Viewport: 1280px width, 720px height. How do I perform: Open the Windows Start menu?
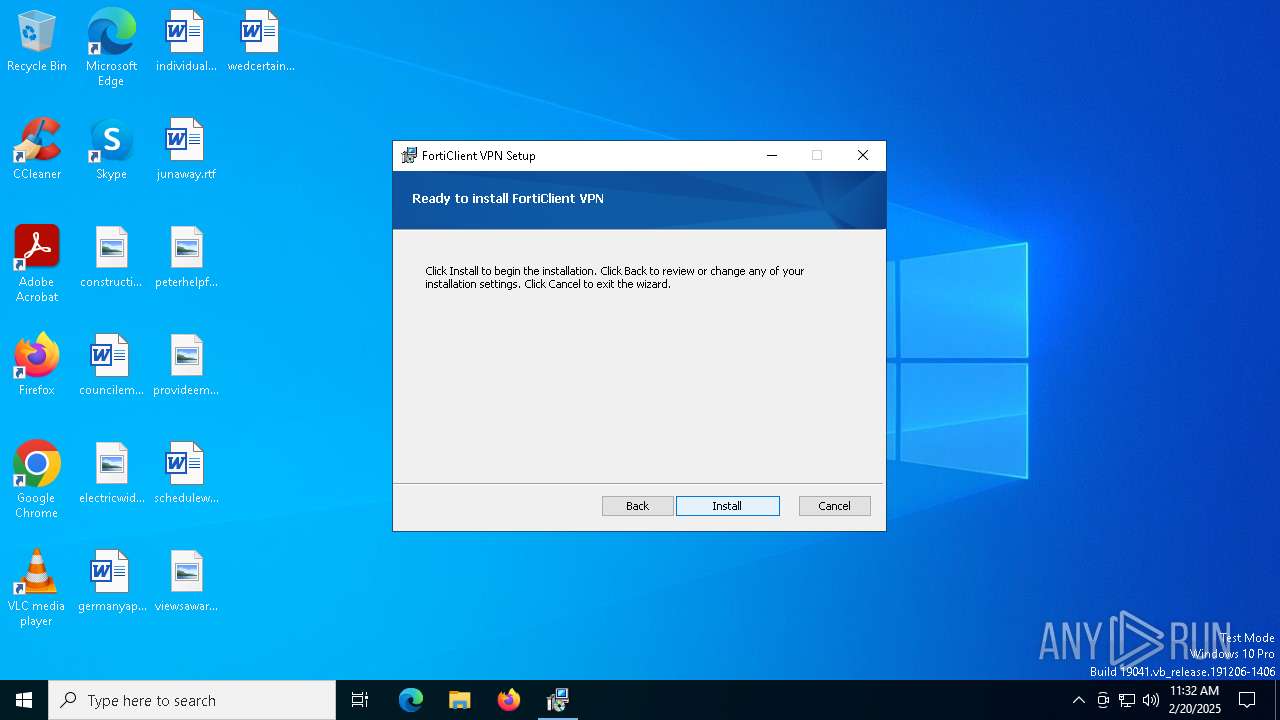click(x=24, y=700)
